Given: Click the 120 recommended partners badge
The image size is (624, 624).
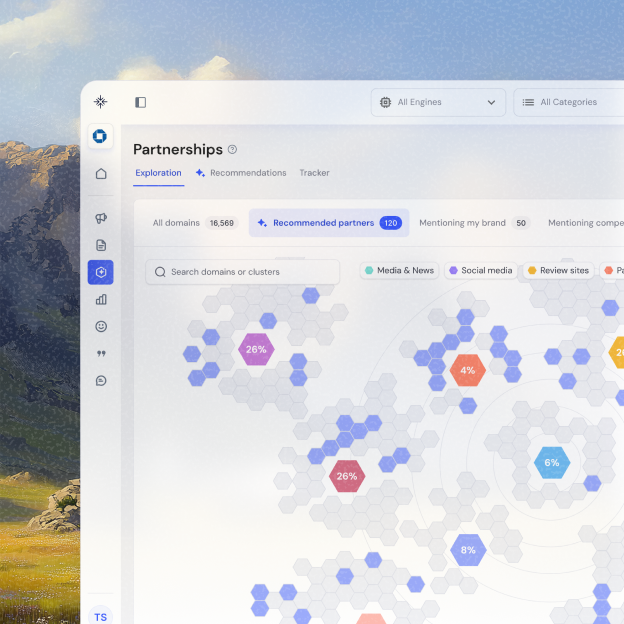Looking at the screenshot, I should [391, 223].
